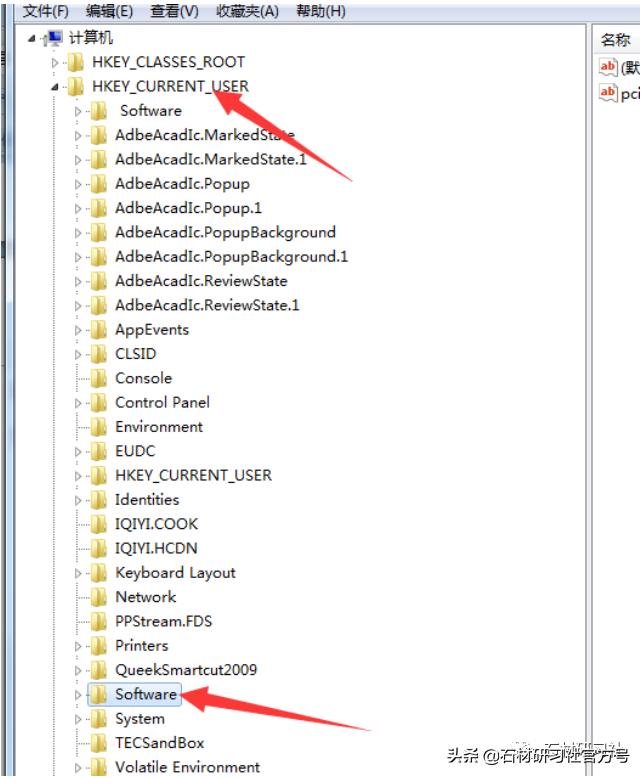Expand the highlighted Software key arrow
The width and height of the screenshot is (644, 778).
click(78, 695)
